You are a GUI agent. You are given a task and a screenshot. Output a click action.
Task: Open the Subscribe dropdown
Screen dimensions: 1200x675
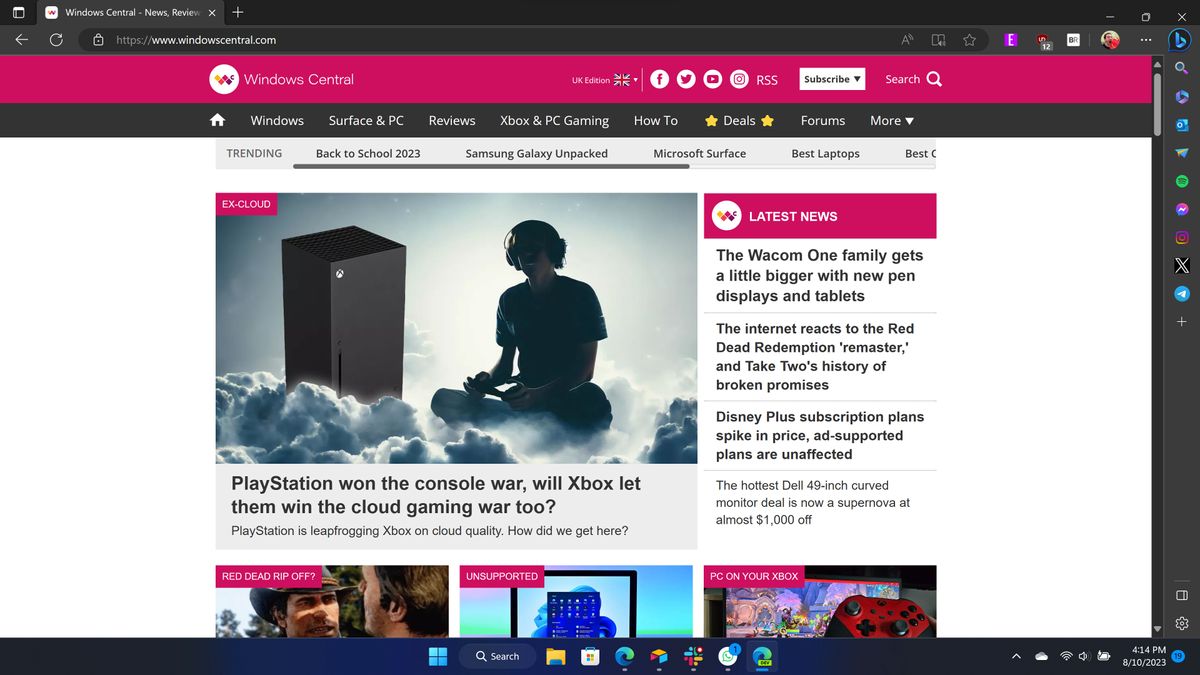pos(832,79)
